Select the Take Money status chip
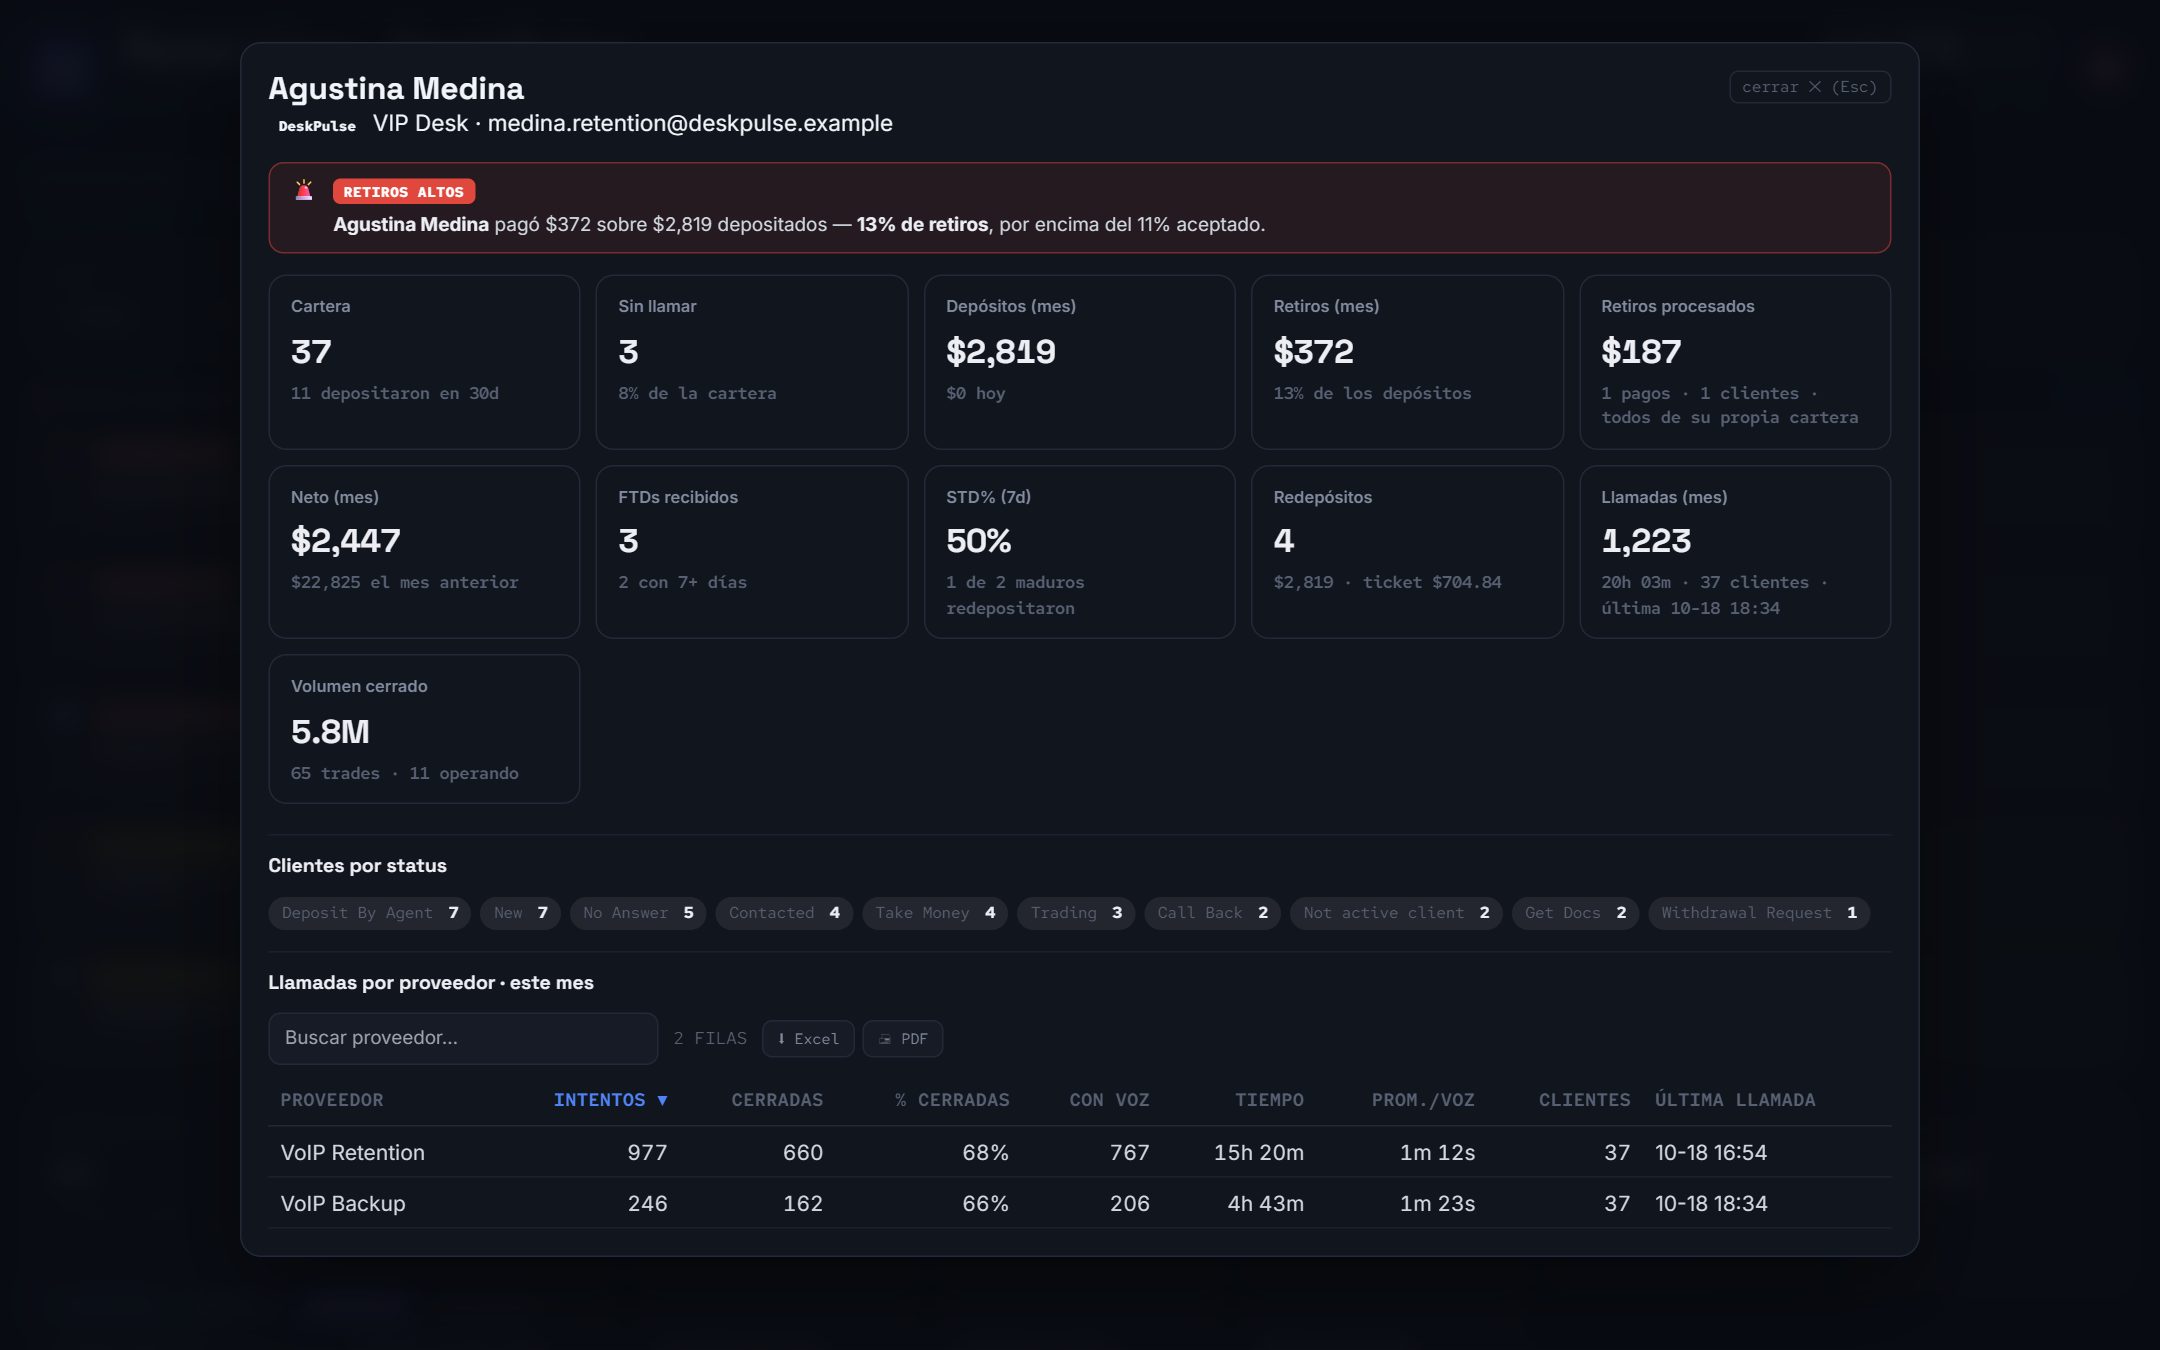This screenshot has width=2160, height=1350. pyautogui.click(x=935, y=913)
